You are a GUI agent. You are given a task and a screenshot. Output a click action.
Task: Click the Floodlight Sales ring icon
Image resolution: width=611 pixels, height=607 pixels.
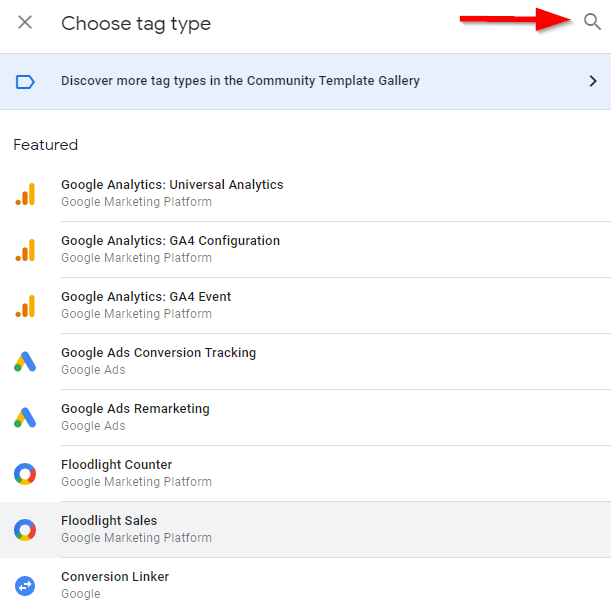pos(25,530)
